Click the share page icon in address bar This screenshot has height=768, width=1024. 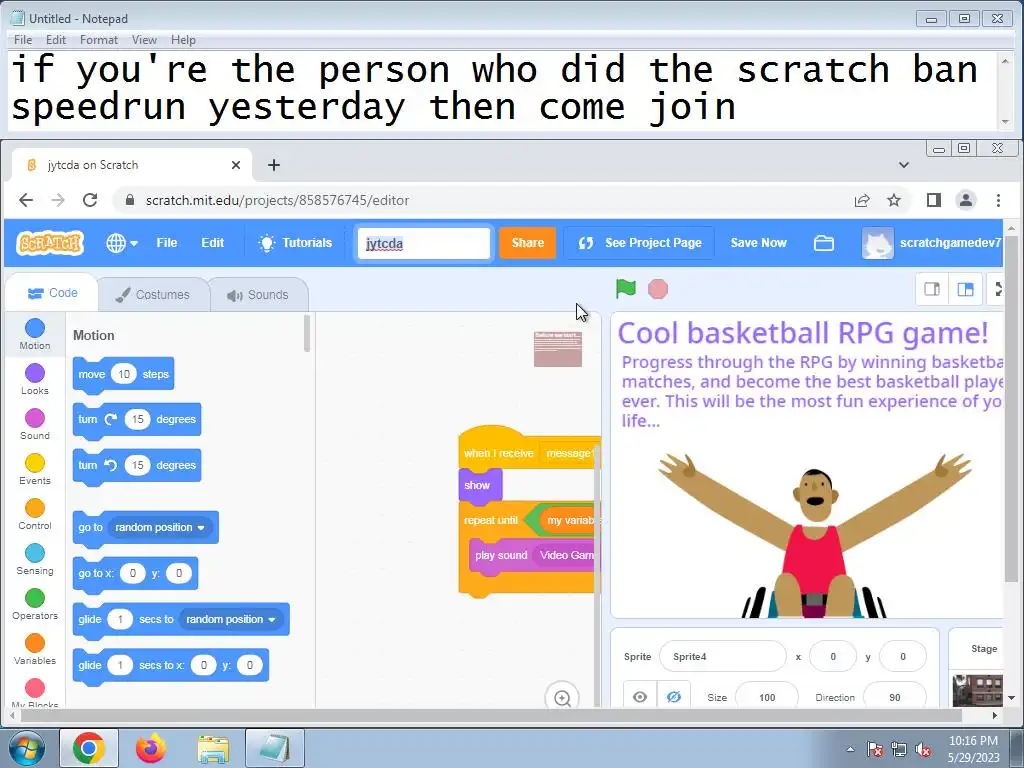[x=862, y=200]
